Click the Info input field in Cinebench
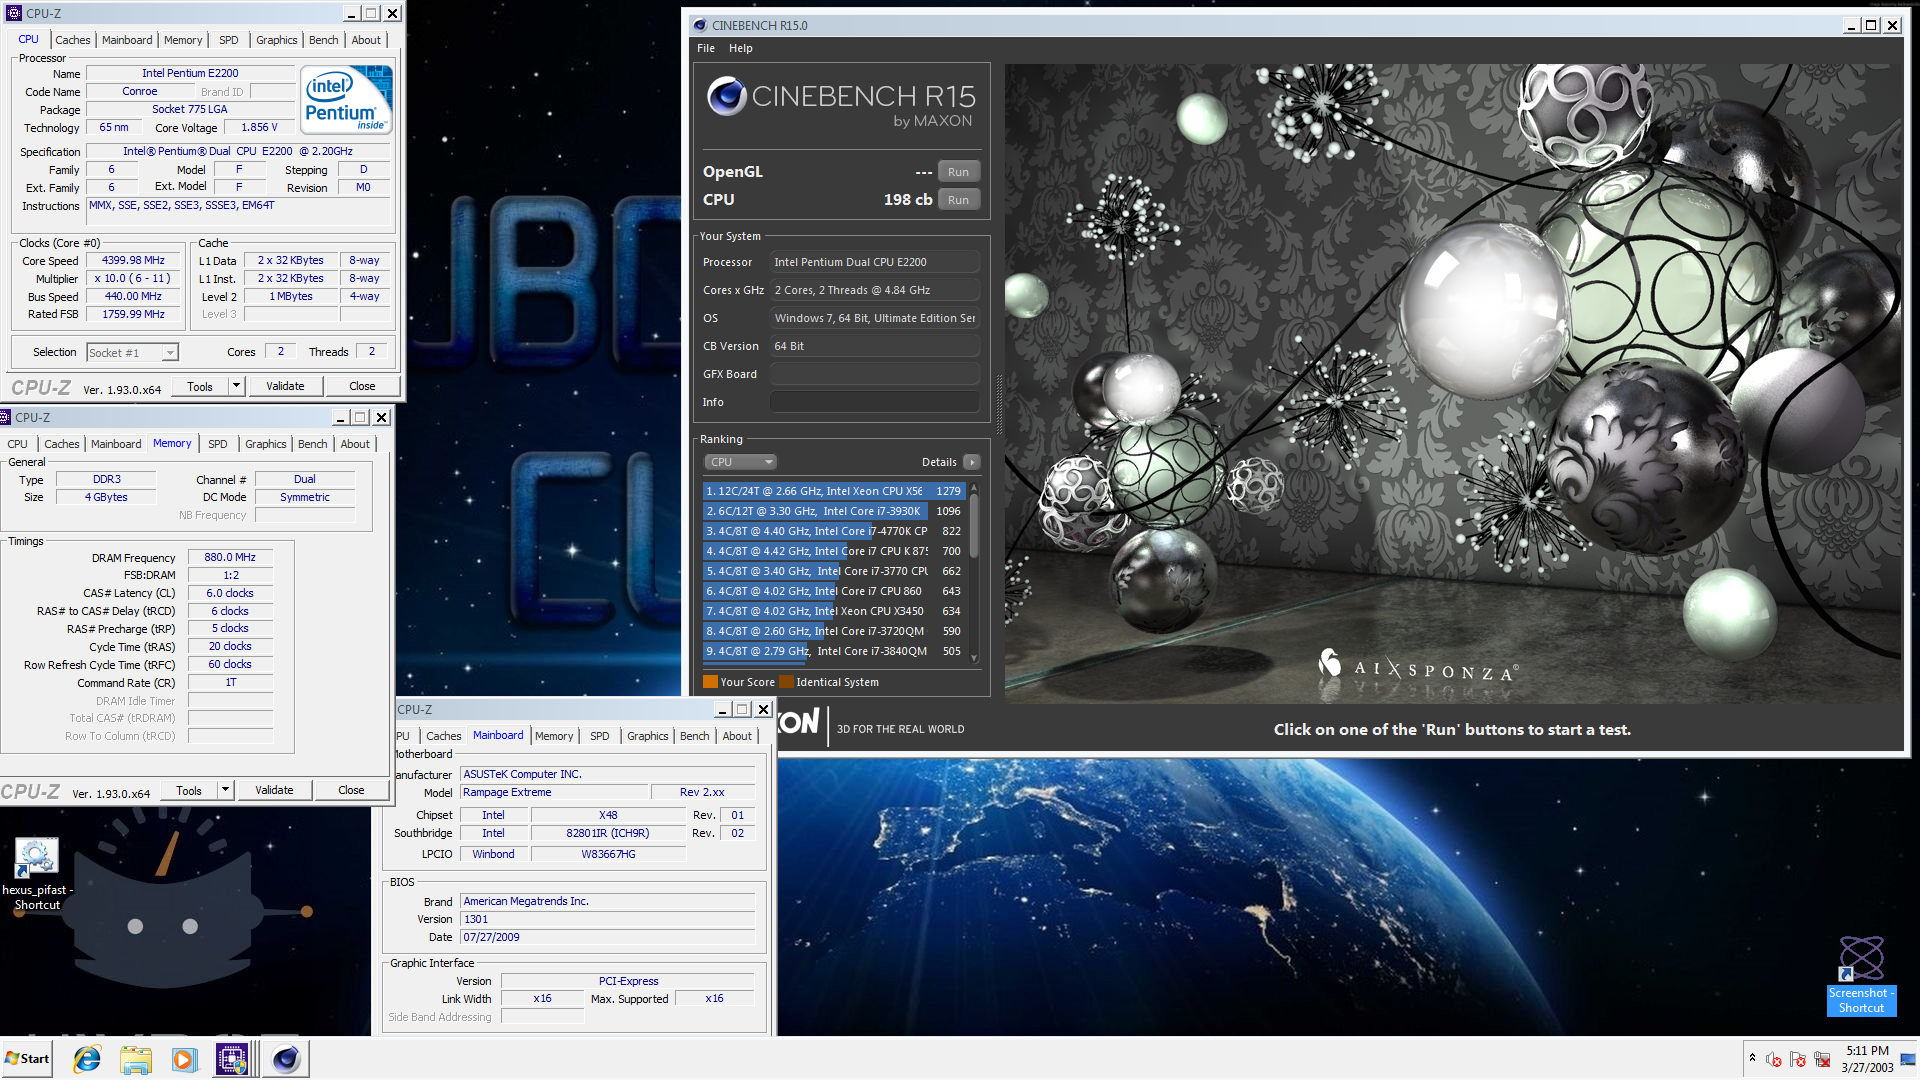1920x1080 pixels. coord(874,402)
